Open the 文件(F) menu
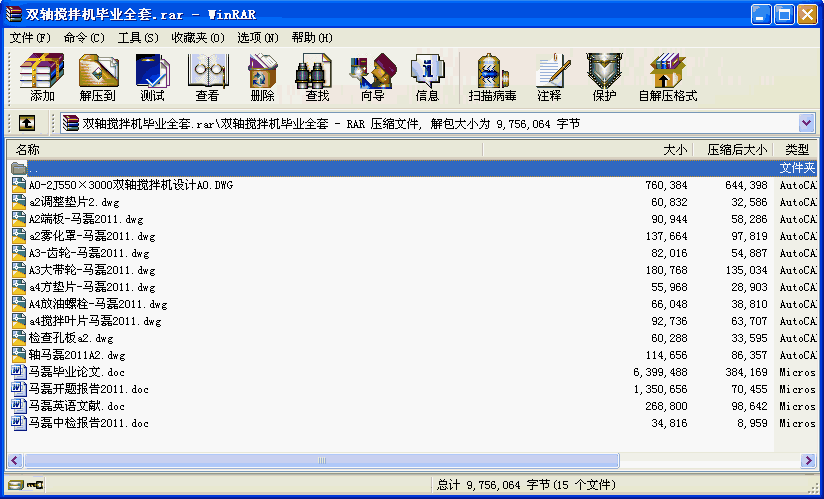This screenshot has height=499, width=824. (30, 38)
